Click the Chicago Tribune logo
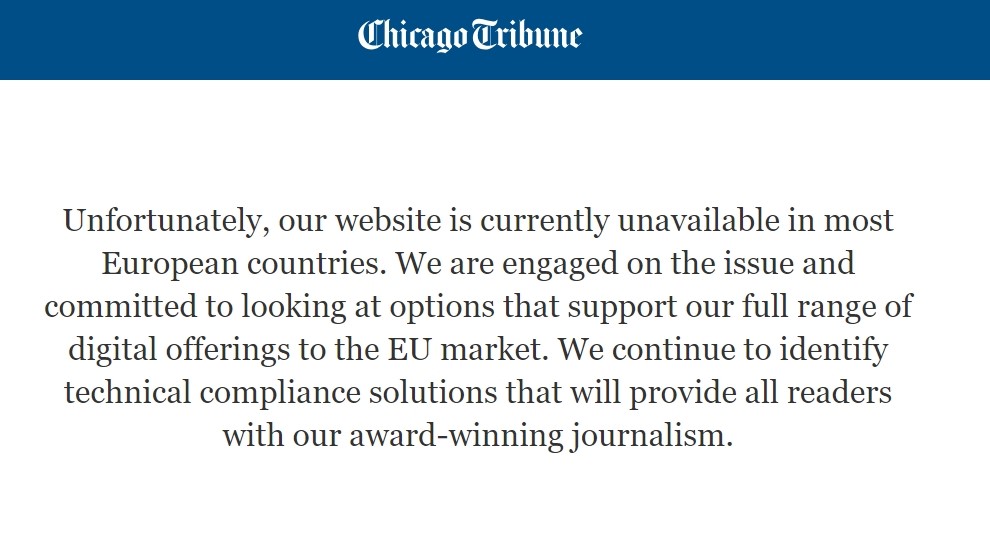The height and width of the screenshot is (541, 990). point(470,35)
